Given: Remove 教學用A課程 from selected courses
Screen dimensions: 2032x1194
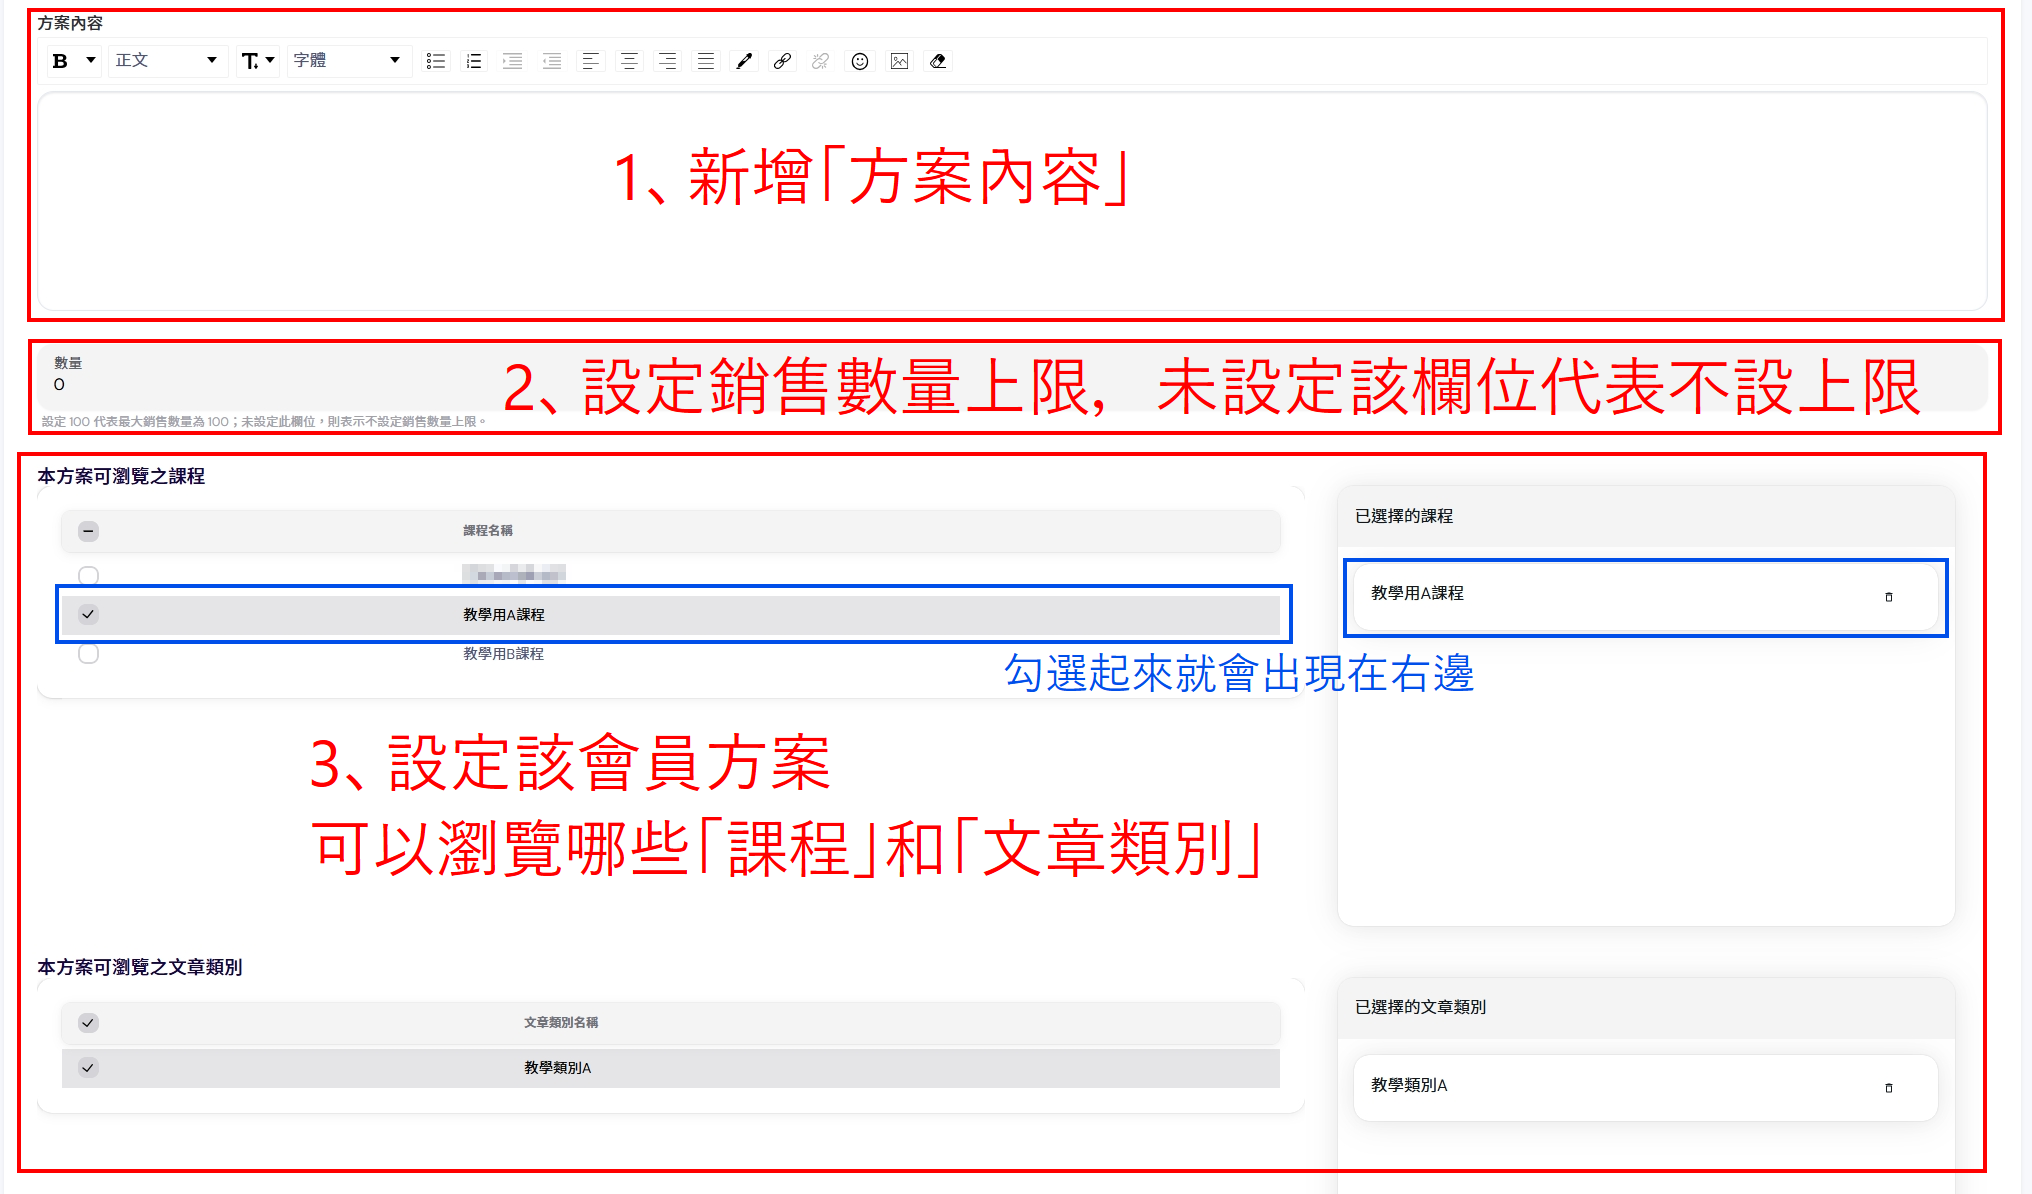Looking at the screenshot, I should 1888,597.
